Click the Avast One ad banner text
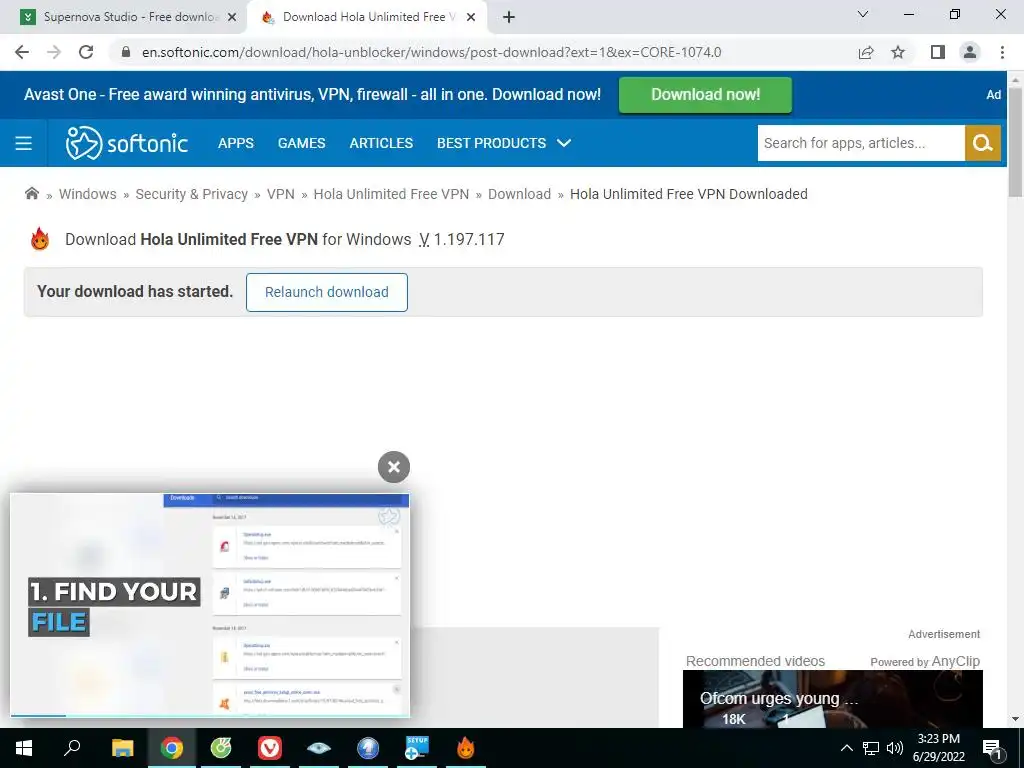The width and height of the screenshot is (1024, 768). click(312, 95)
